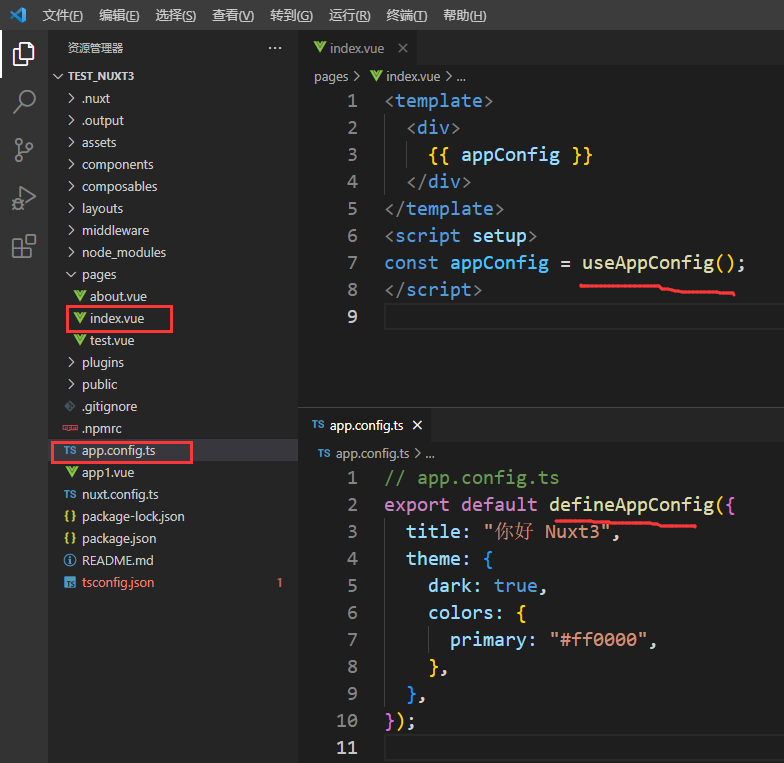Expand the node_modules folder
Viewport: 784px width, 763px height.
pos(72,252)
